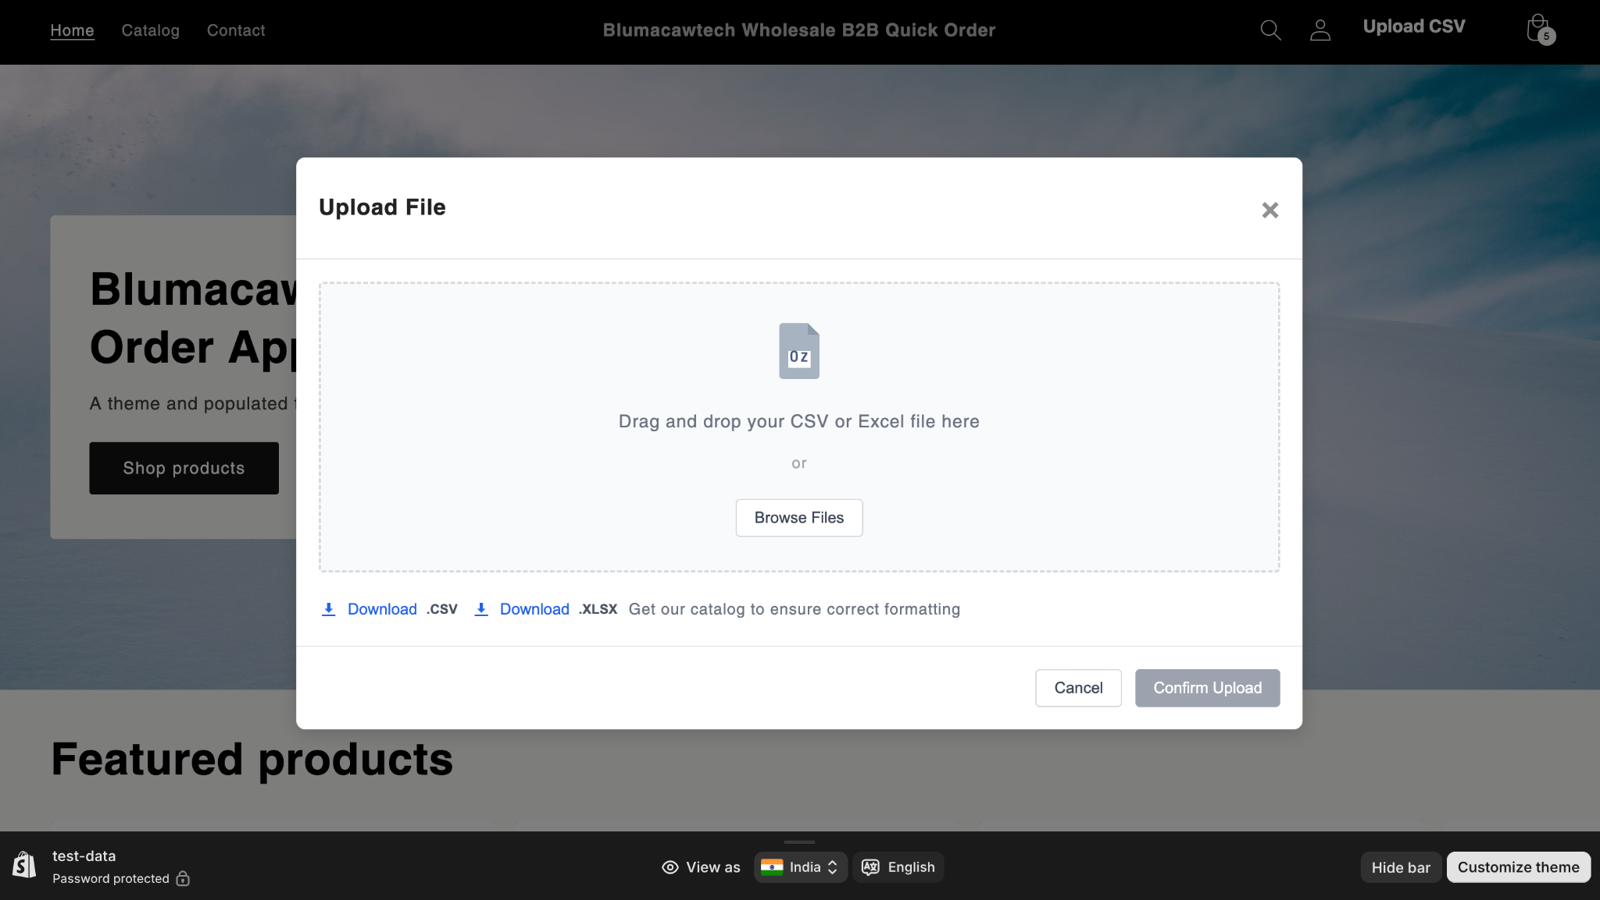1600x900 pixels.
Task: Close the Upload File dialog
Action: (1270, 210)
